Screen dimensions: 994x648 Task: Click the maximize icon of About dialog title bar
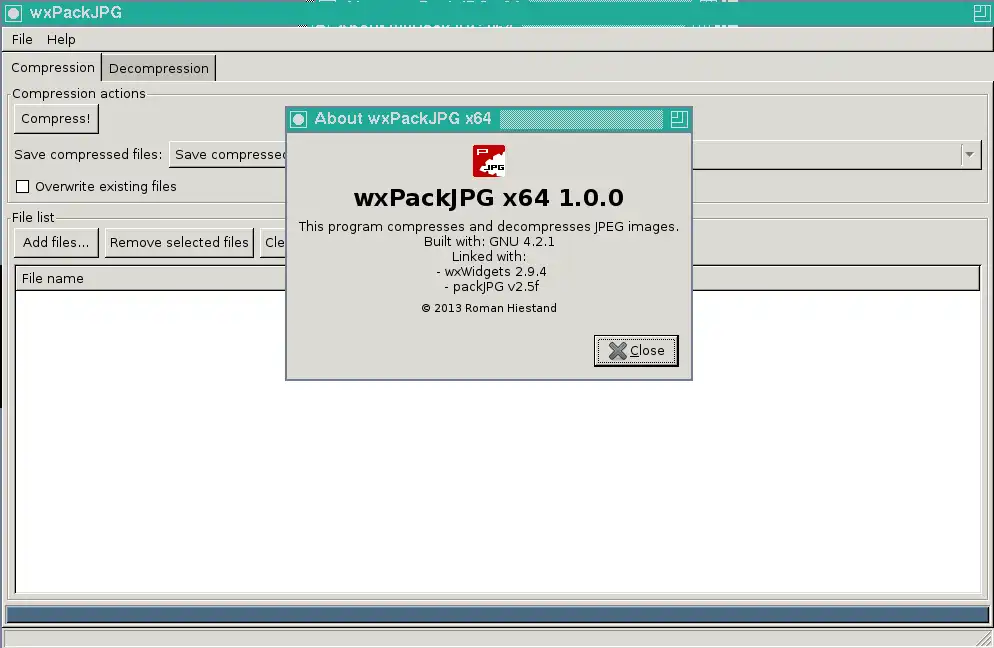tap(678, 119)
